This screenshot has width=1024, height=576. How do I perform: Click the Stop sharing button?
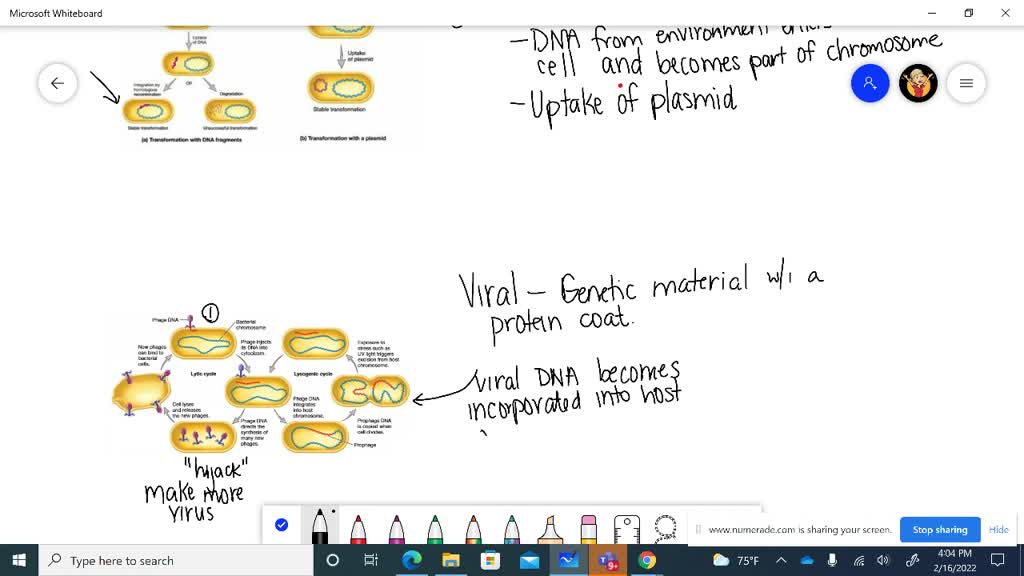pyautogui.click(x=939, y=529)
